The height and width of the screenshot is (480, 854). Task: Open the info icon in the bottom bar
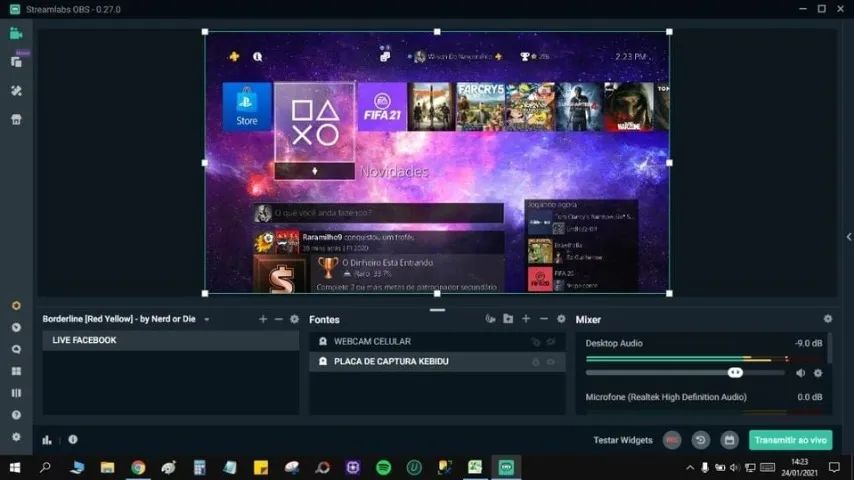(73, 440)
